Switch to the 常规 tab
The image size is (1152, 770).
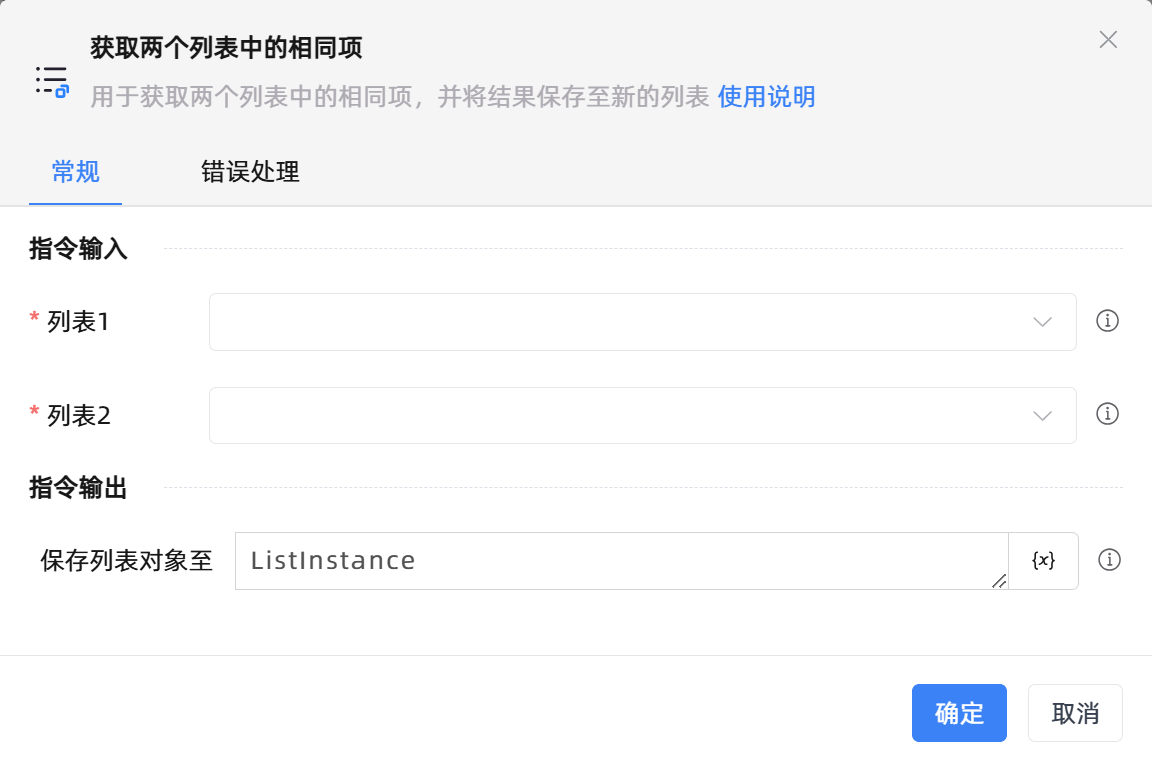[76, 172]
